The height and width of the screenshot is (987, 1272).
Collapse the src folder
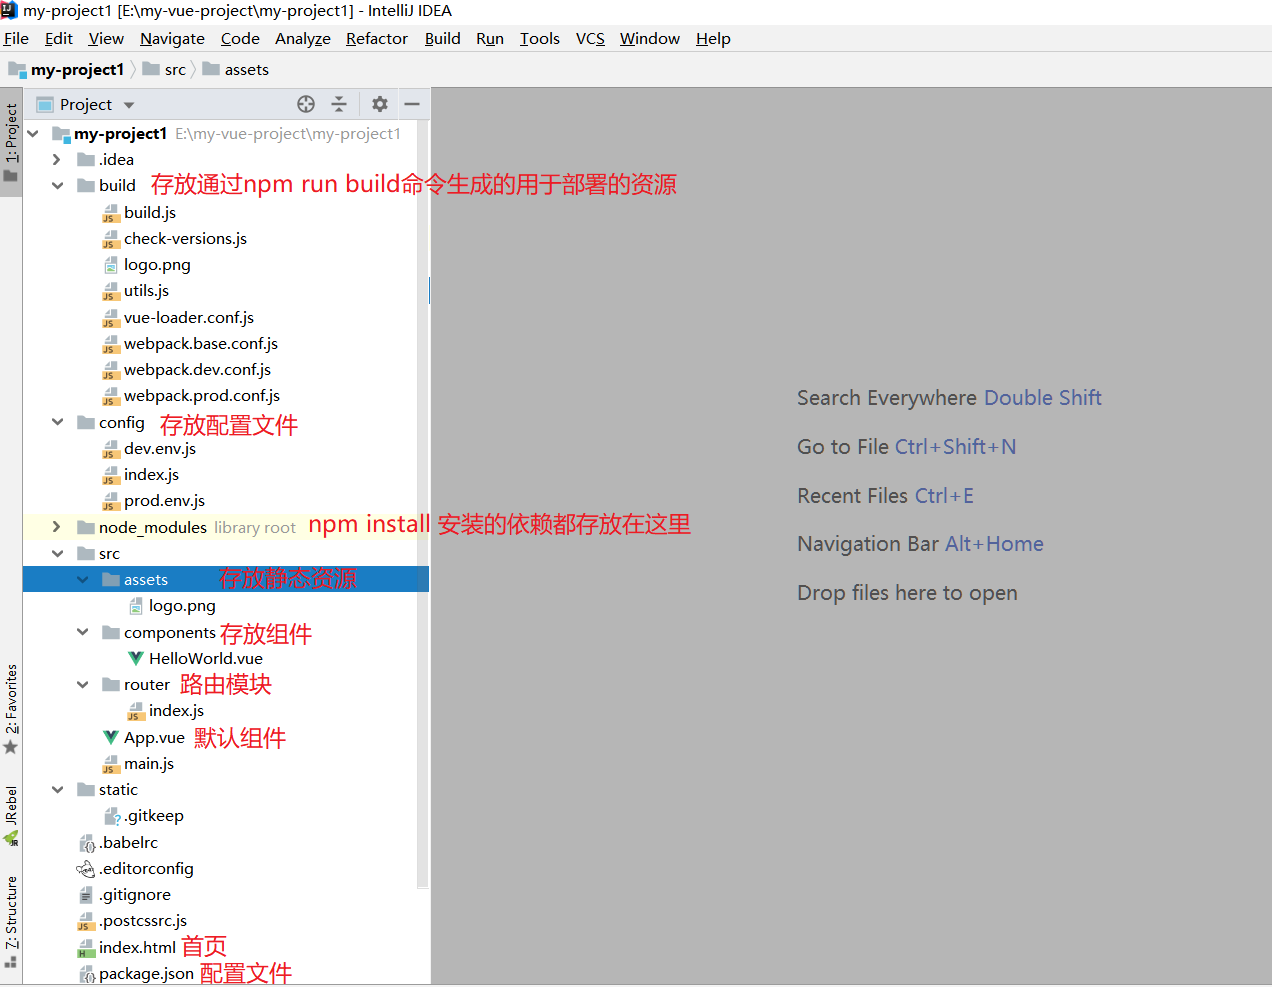57,553
